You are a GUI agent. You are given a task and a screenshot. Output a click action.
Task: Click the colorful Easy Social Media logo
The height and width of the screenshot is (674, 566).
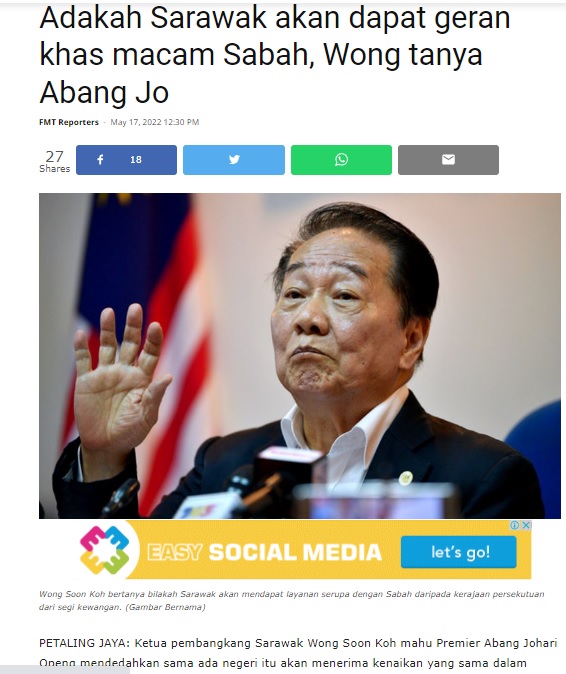[x=104, y=550]
